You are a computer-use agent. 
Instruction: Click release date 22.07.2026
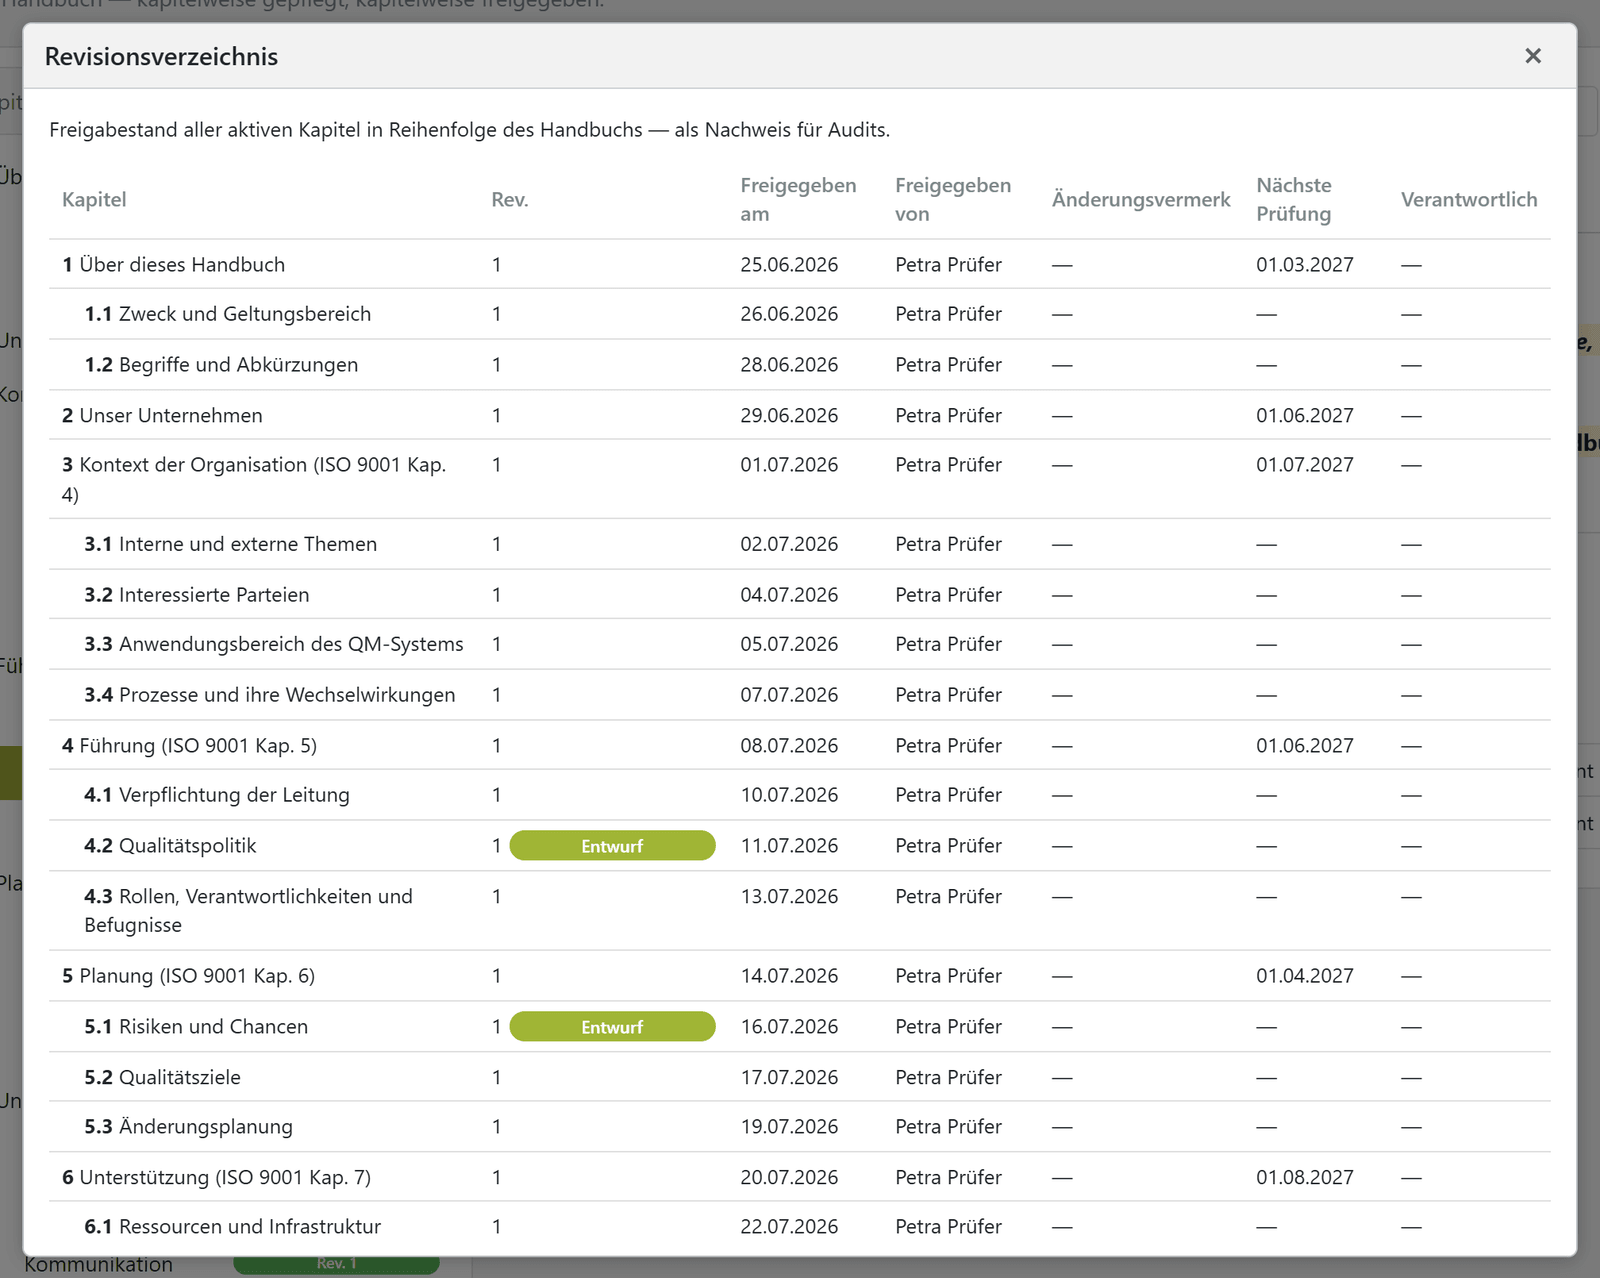click(x=789, y=1227)
